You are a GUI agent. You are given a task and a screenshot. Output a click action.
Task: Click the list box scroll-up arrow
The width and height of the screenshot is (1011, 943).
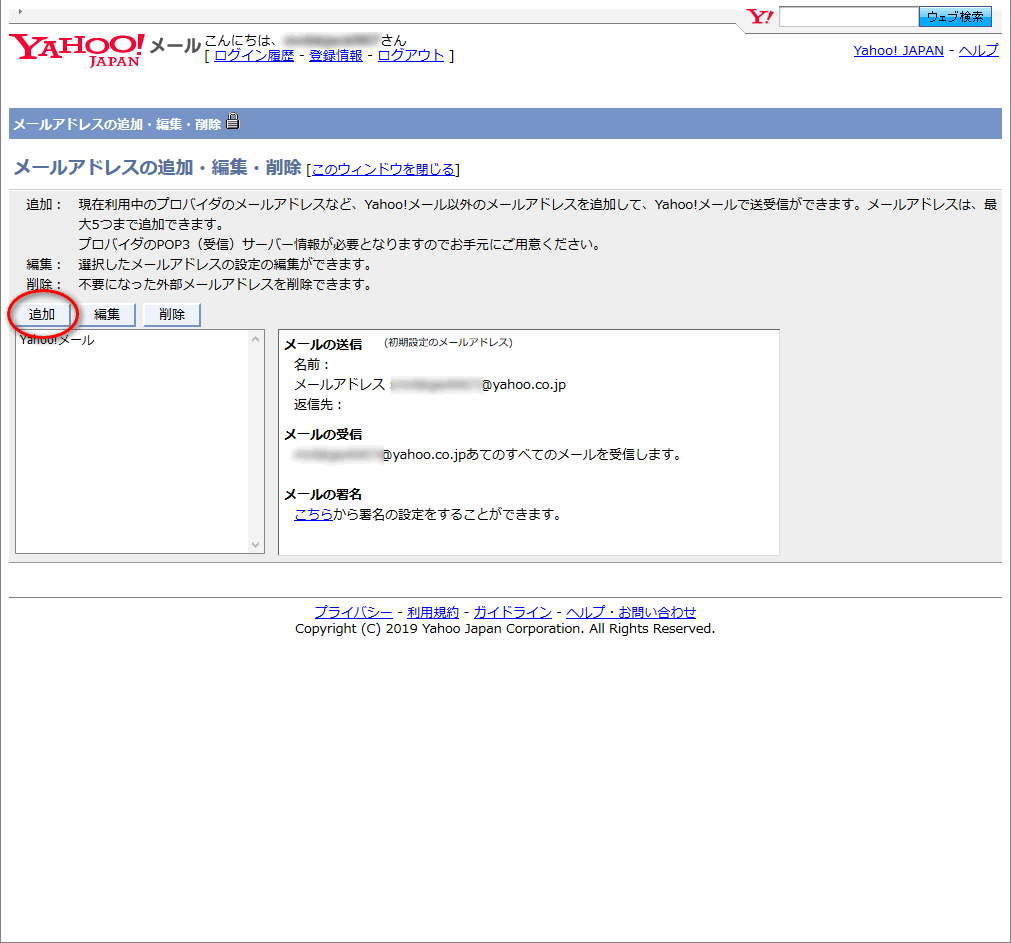point(255,339)
